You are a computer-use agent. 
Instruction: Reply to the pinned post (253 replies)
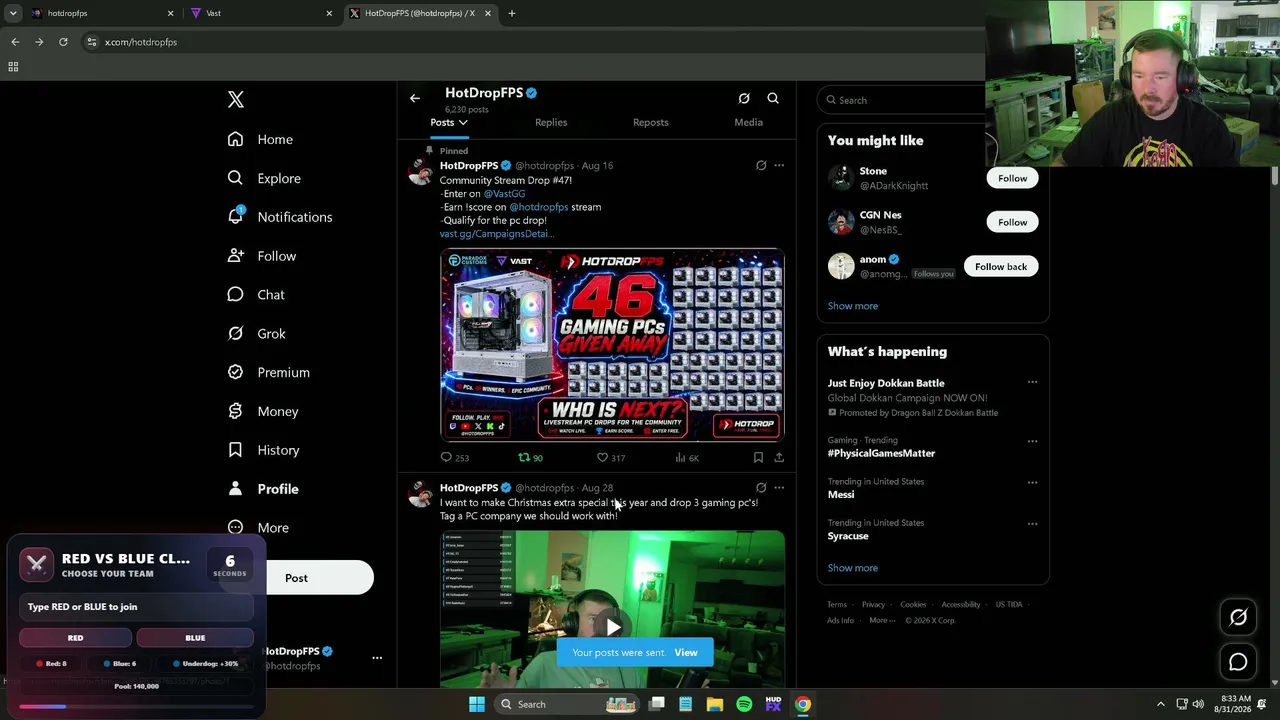click(x=455, y=458)
